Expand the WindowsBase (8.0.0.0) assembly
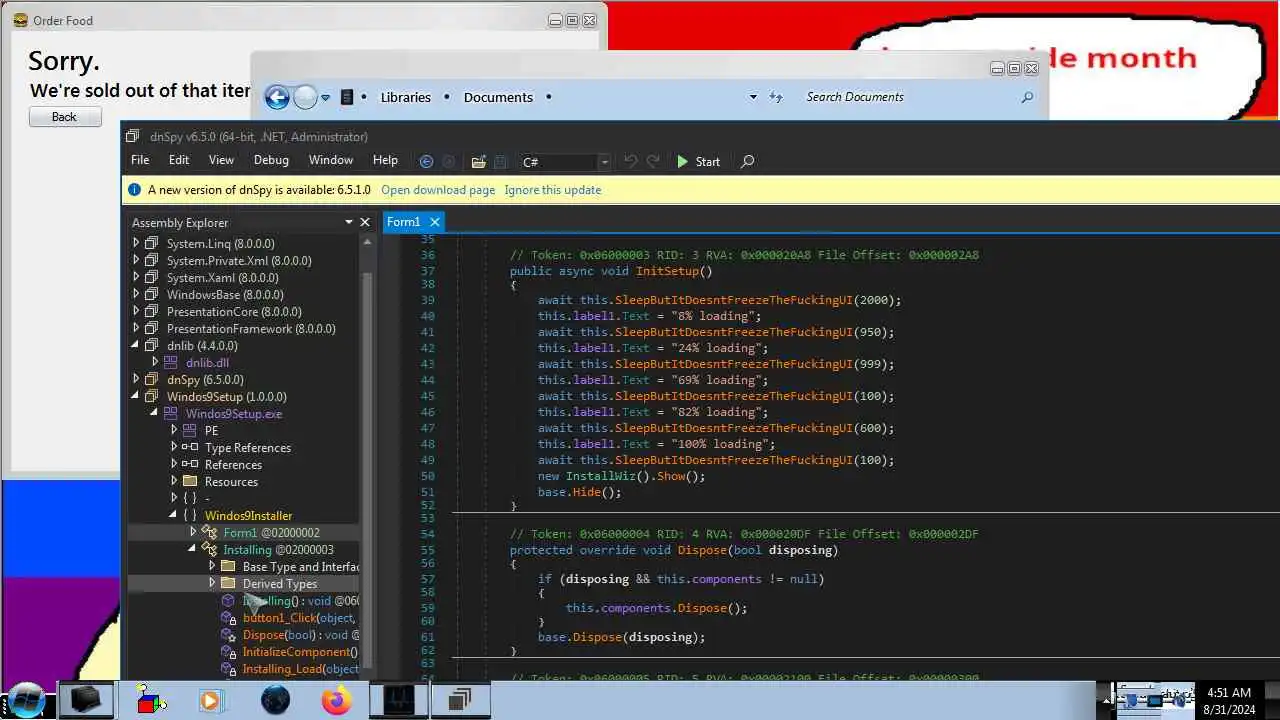 [137, 294]
